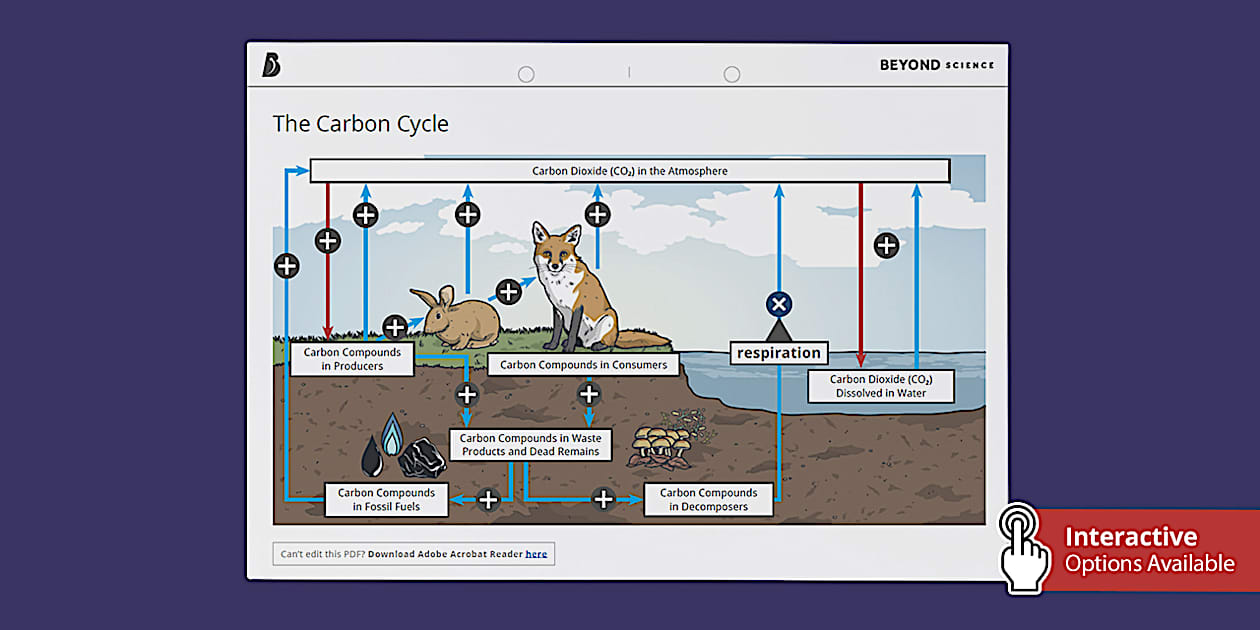This screenshot has width=1260, height=630.
Task: Expand the plus directly below the Consumers box
Action: (x=589, y=394)
